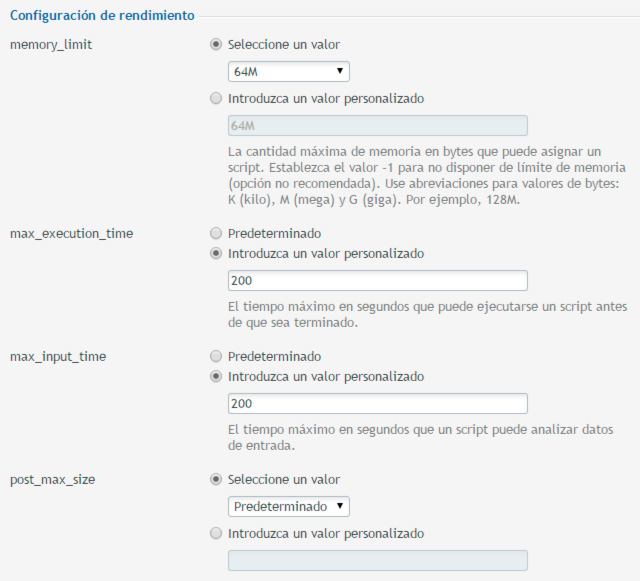This screenshot has height=581, width=640.
Task: Select memory_limit 'Seleccione un valor' radio button
Action: 216,44
